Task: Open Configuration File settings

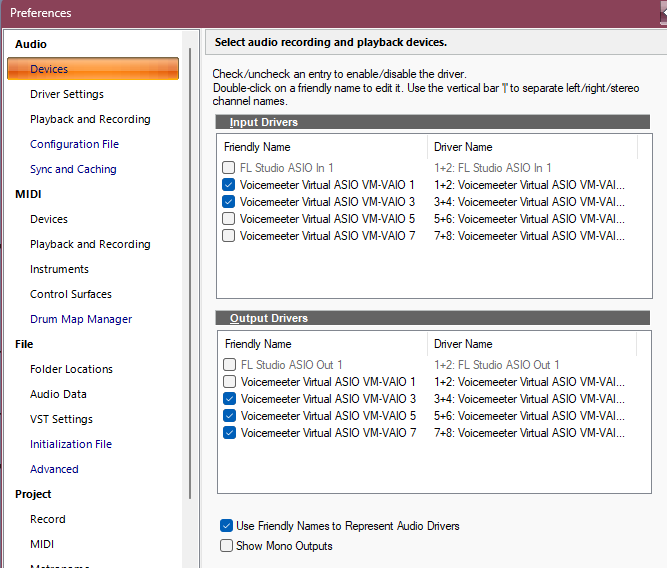Action: (x=74, y=144)
